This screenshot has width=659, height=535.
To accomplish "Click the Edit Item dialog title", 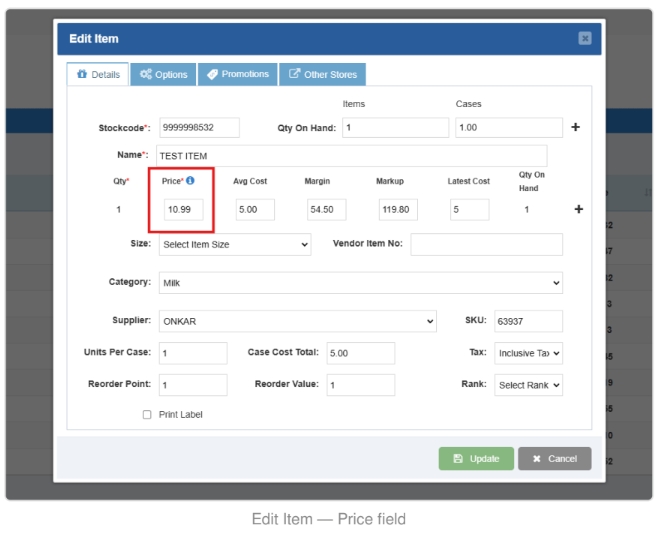I will (94, 39).
